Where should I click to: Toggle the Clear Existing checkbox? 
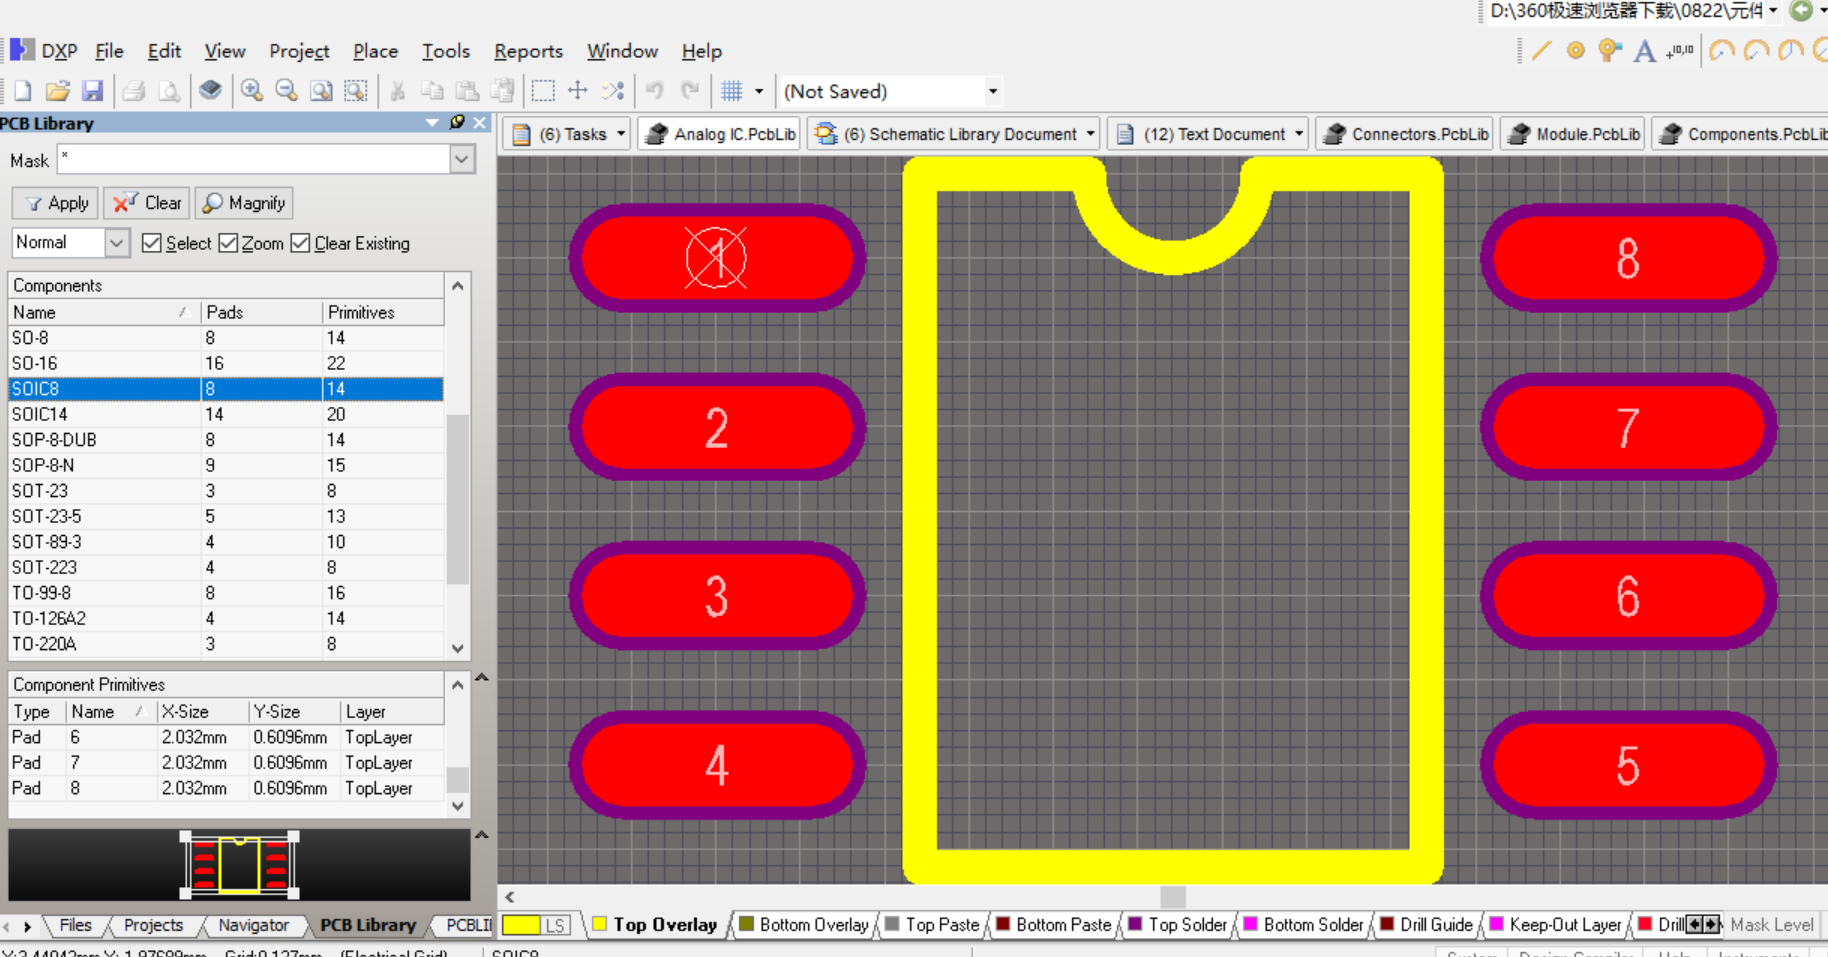(x=300, y=243)
